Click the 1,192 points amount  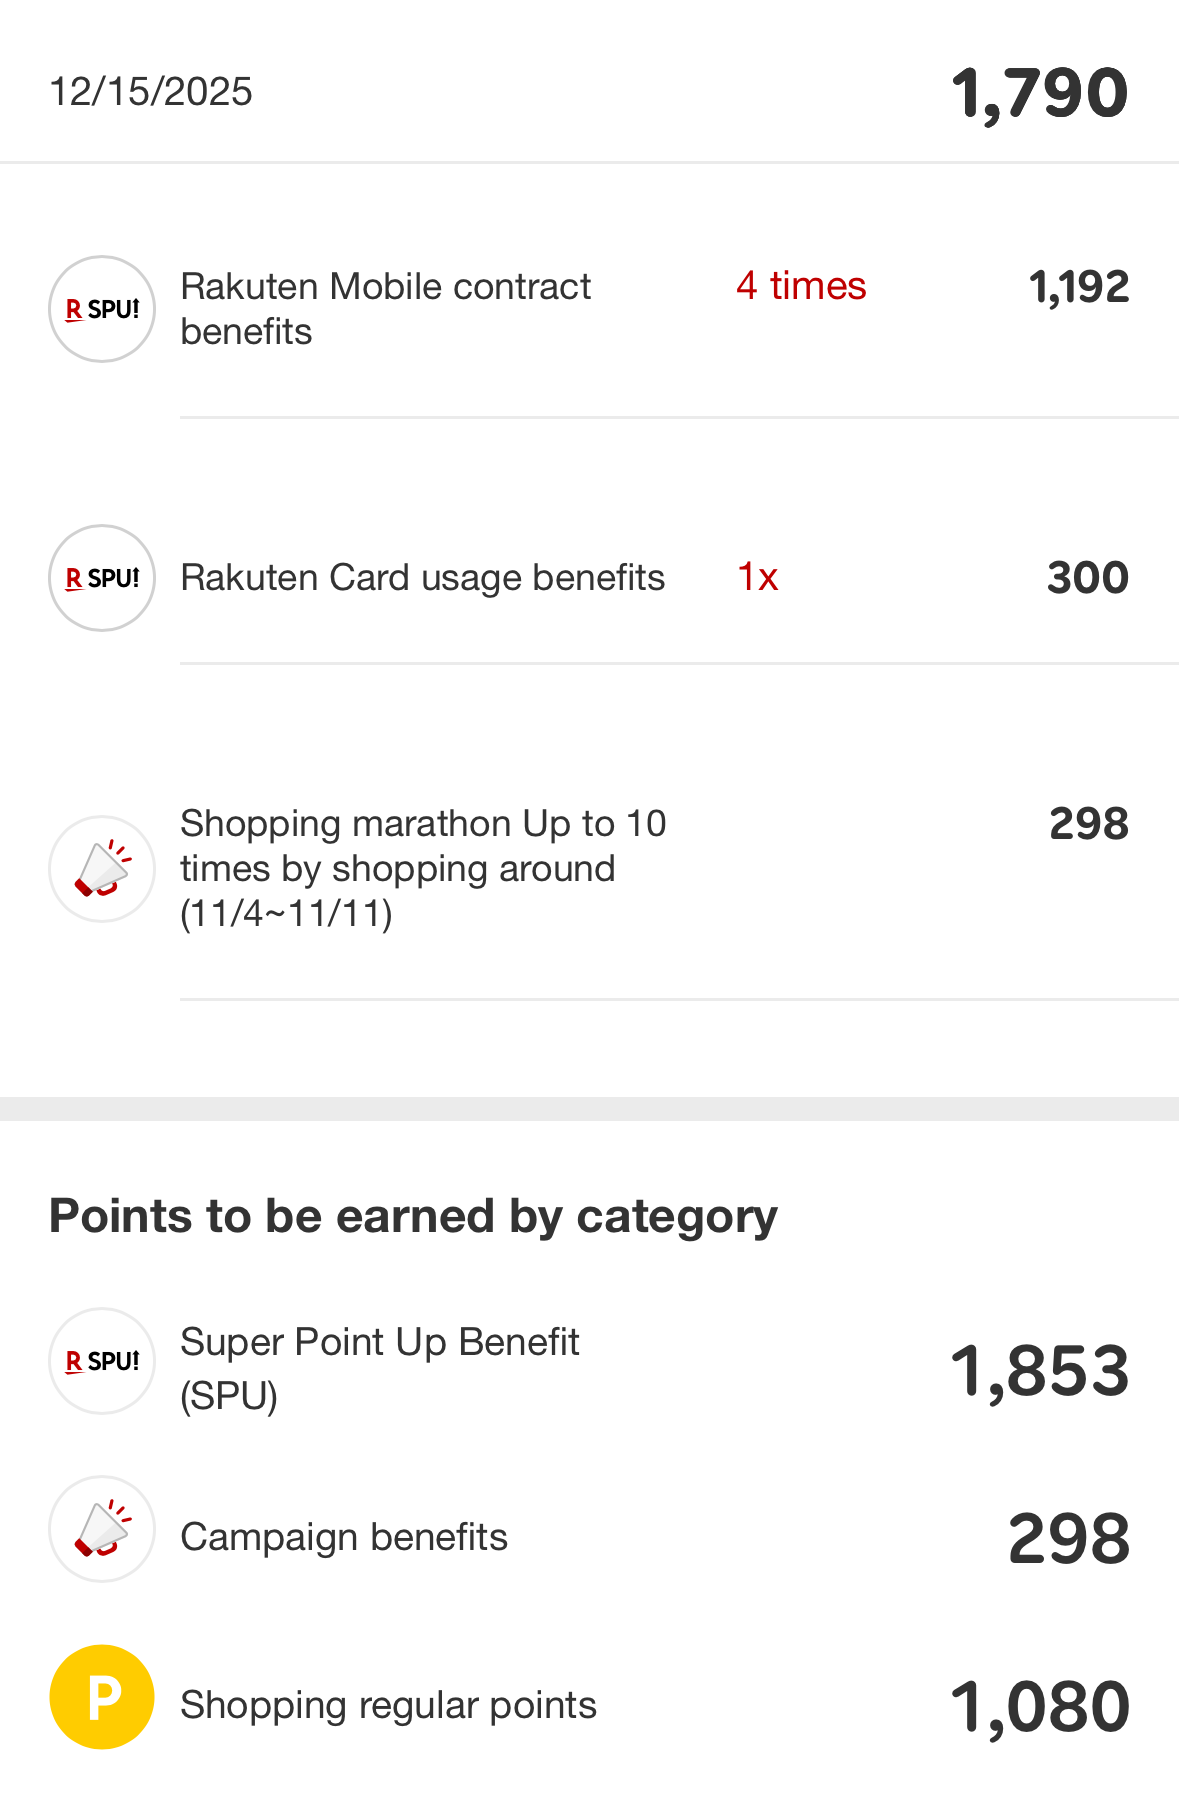(1078, 287)
